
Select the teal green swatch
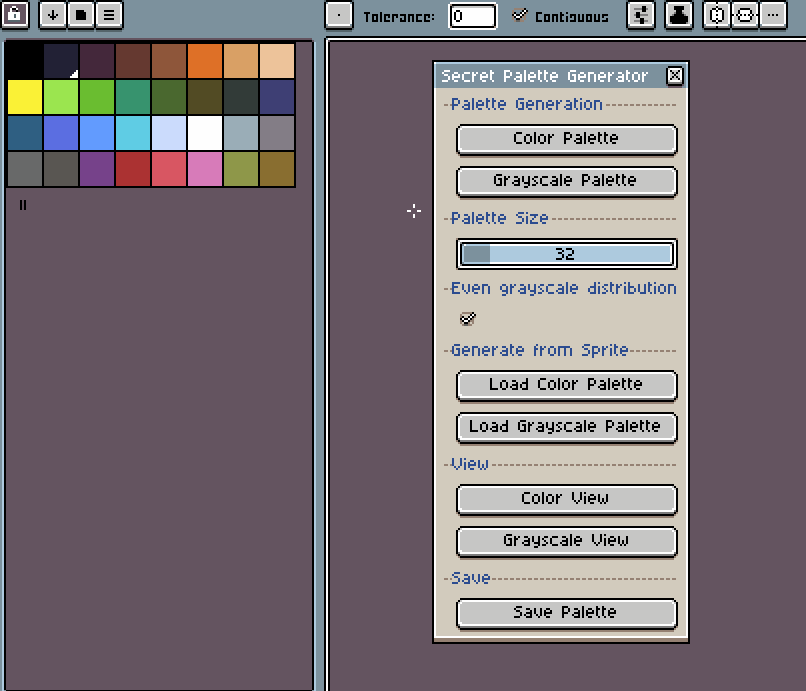click(133, 97)
